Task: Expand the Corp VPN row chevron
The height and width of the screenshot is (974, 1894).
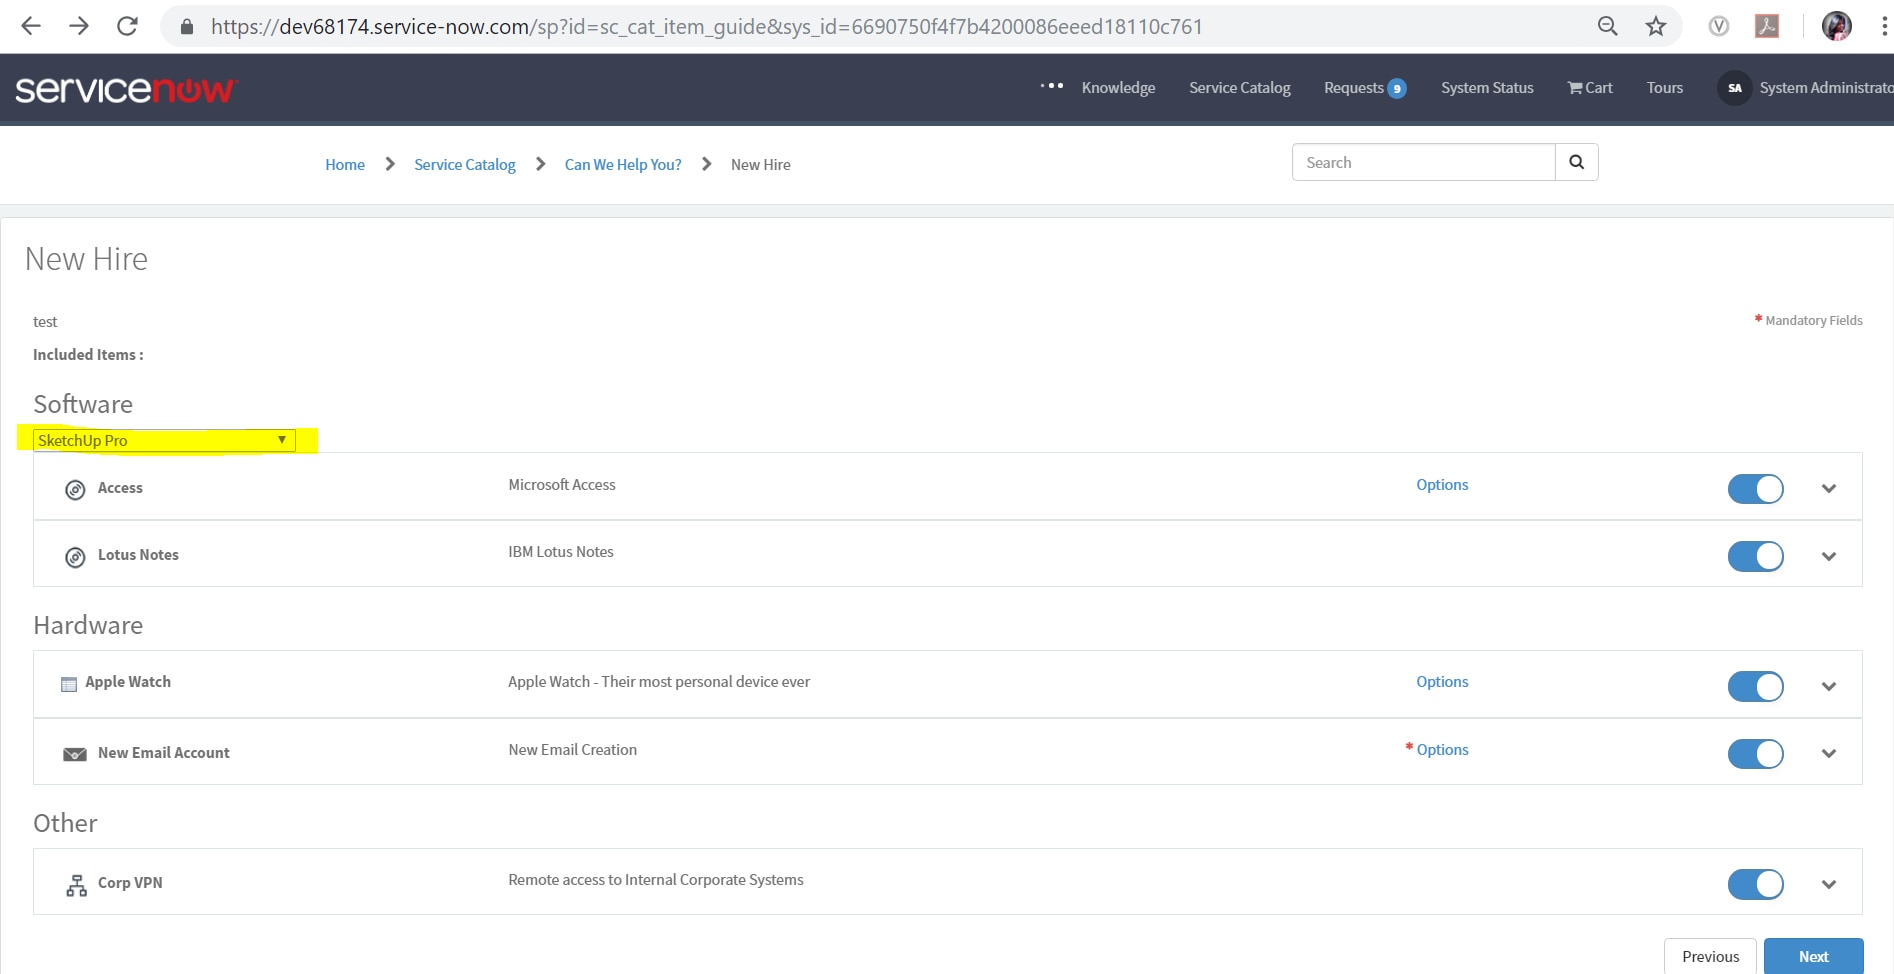Action: [1829, 885]
